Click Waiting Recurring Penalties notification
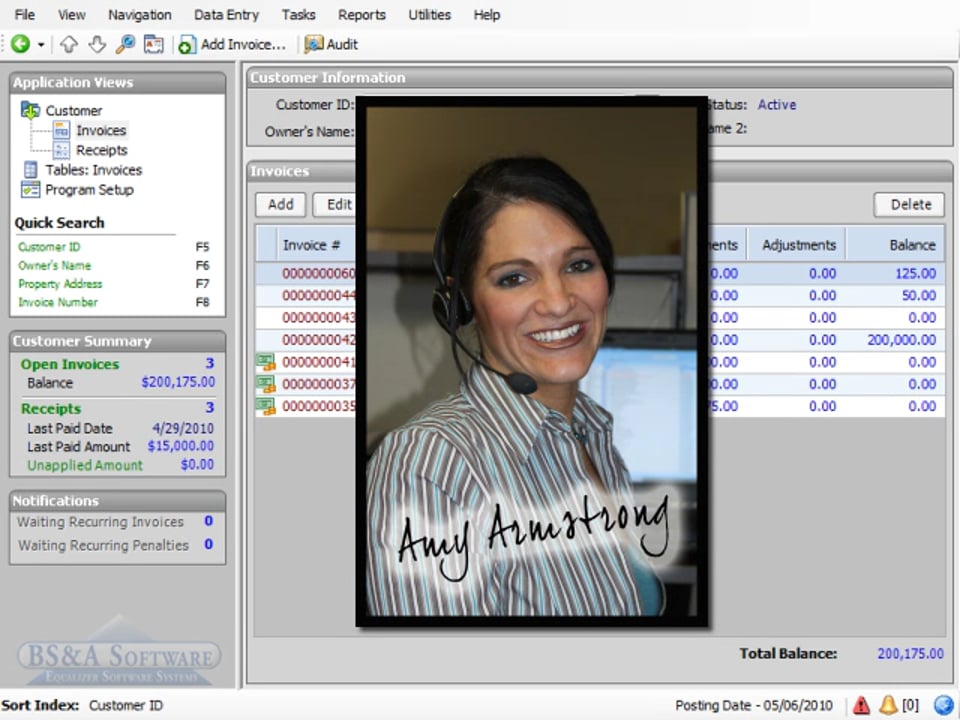This screenshot has width=960, height=720. [103, 545]
